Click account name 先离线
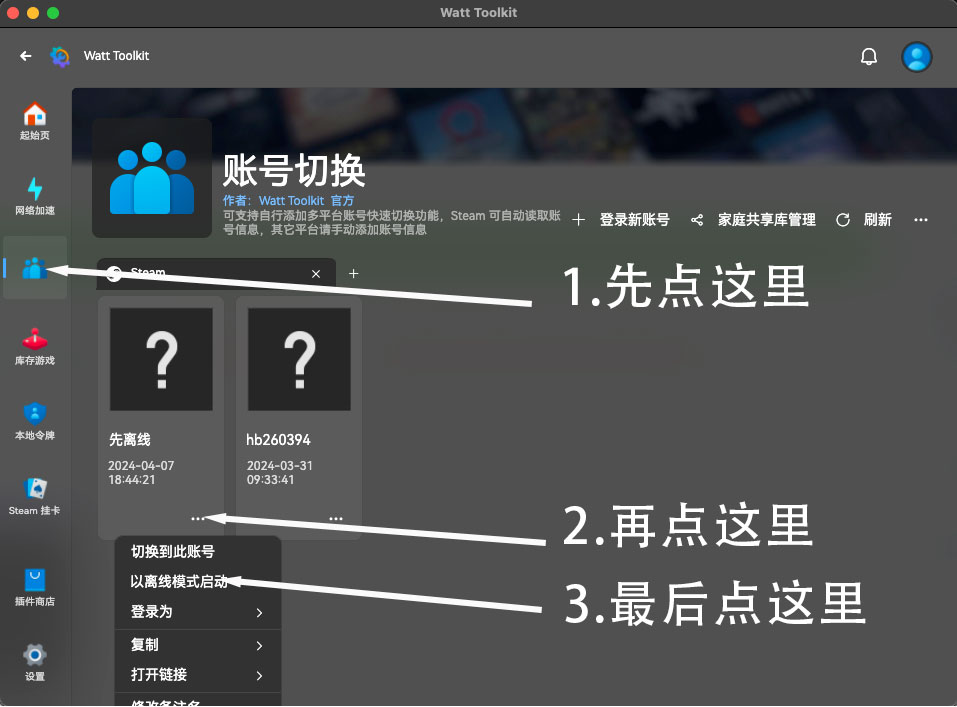Image resolution: width=957 pixels, height=707 pixels. 129,440
